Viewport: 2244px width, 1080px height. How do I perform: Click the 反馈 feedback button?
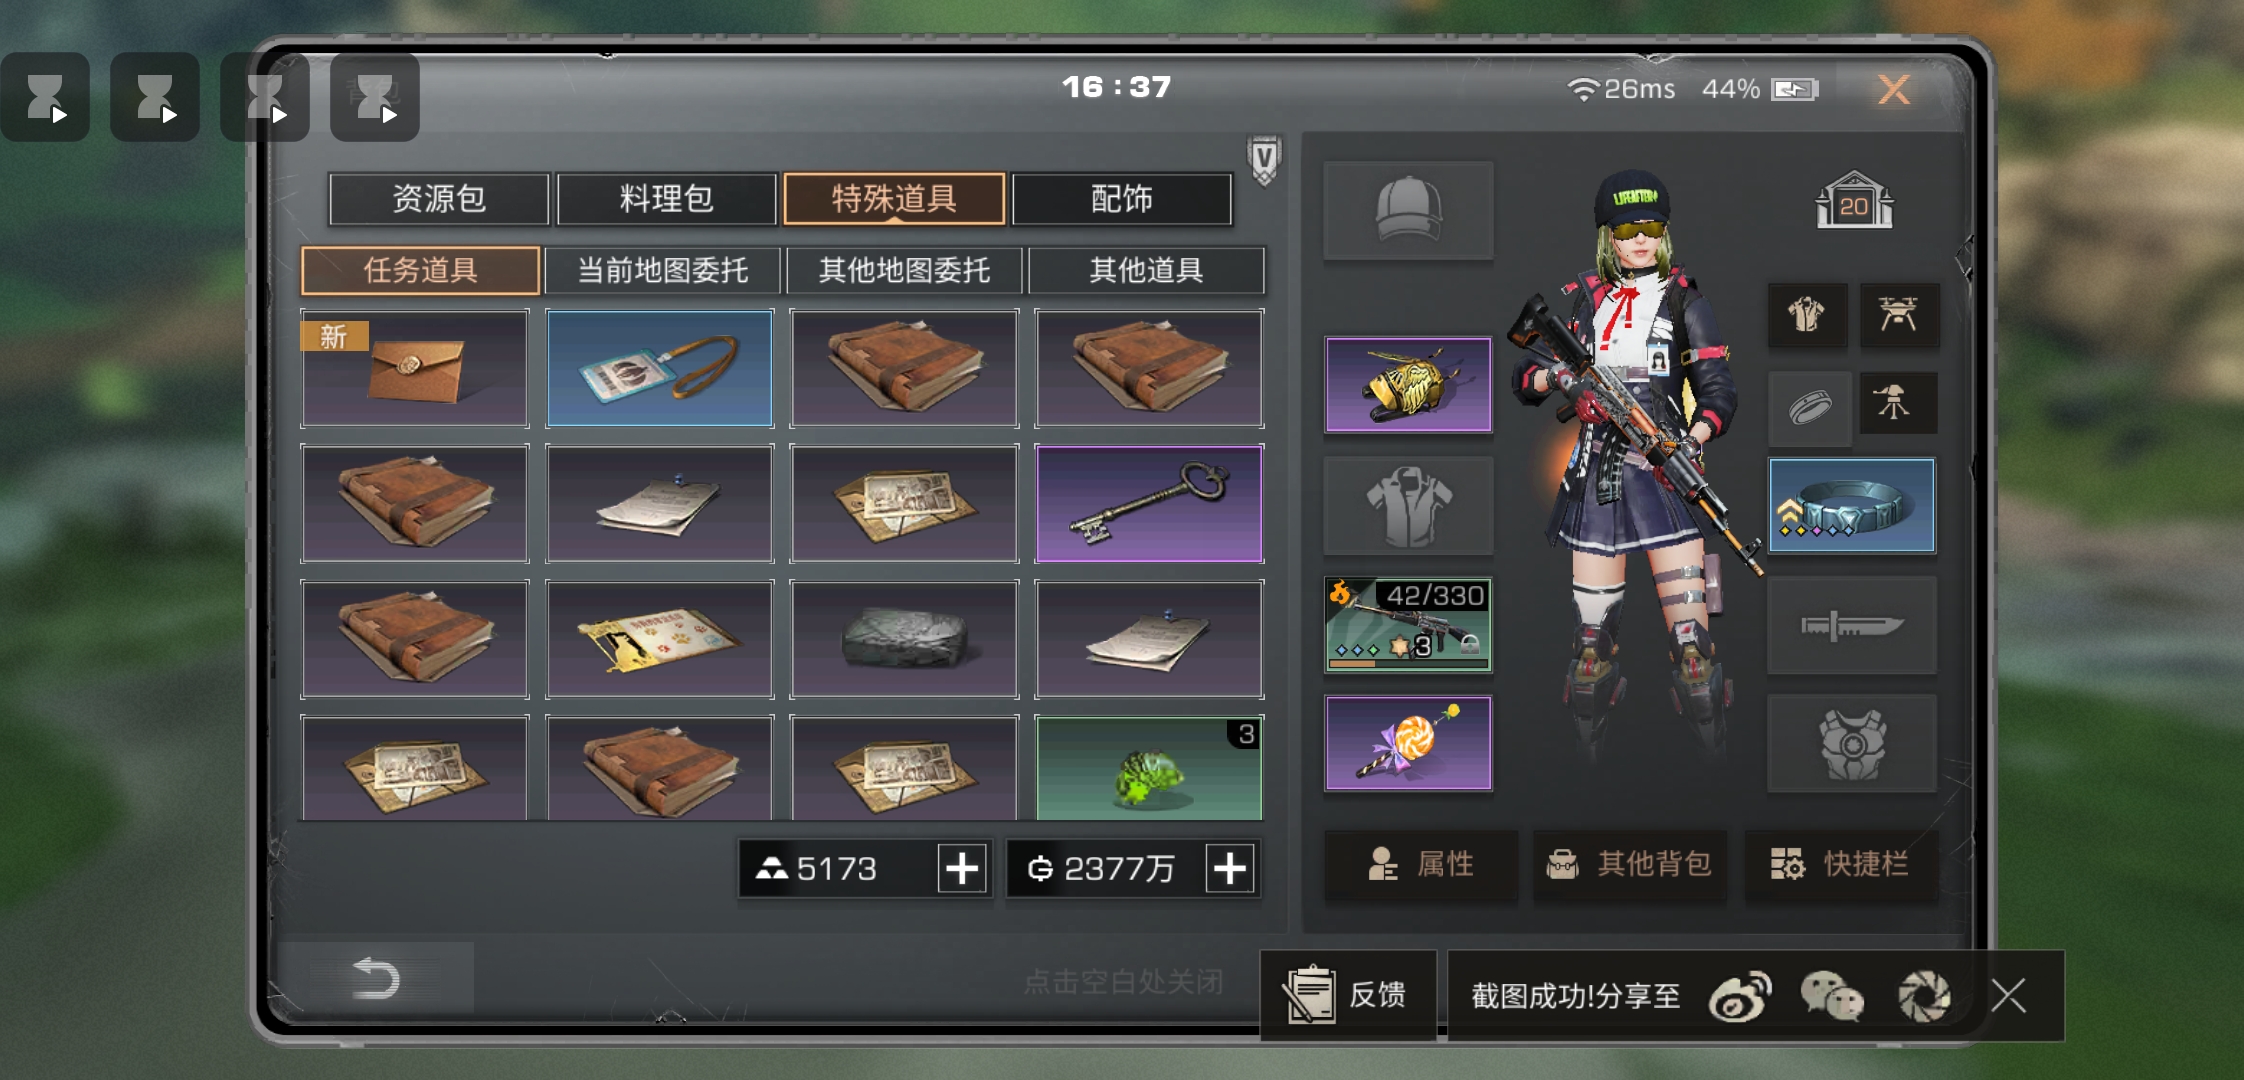(x=1348, y=995)
